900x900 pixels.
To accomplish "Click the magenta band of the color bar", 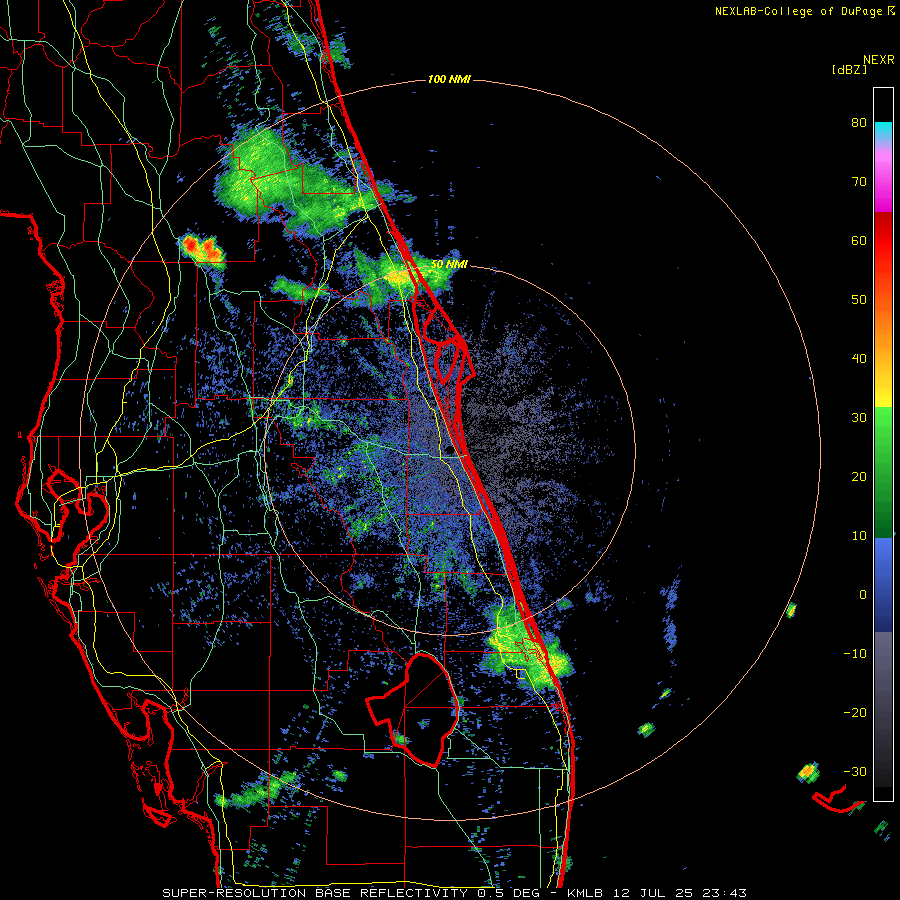I will coord(883,184).
